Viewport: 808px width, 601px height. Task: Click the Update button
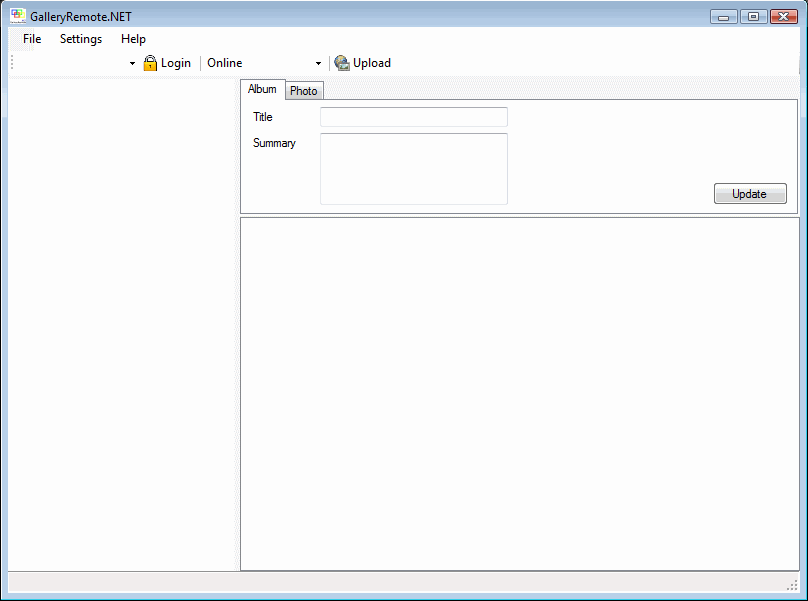pos(750,193)
